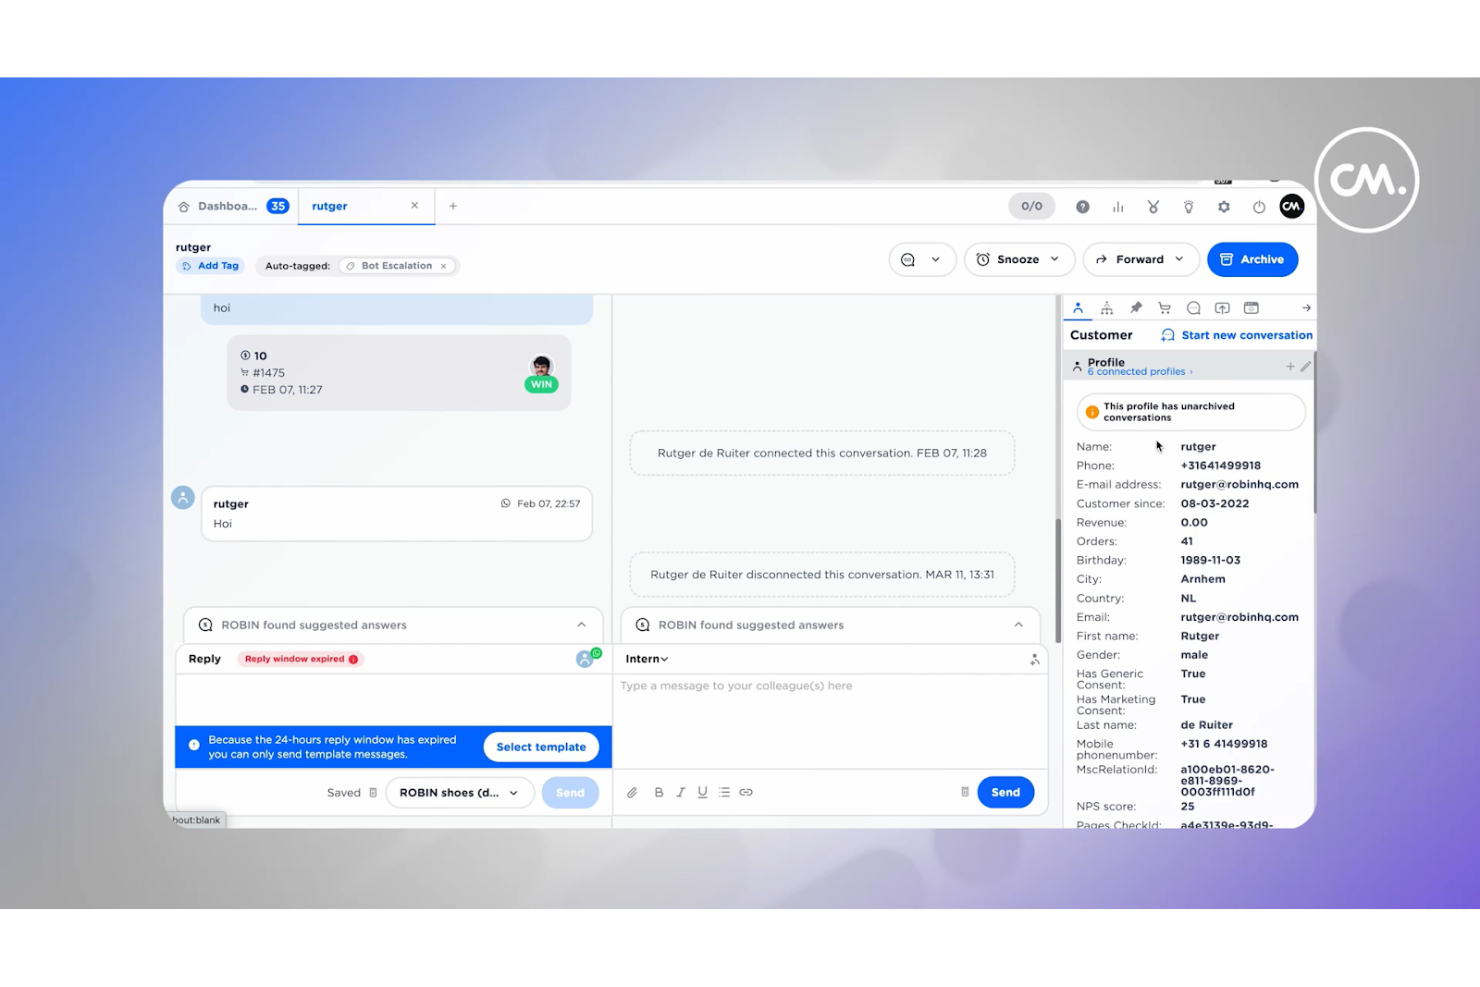The height and width of the screenshot is (987, 1480).
Task: Open the statistics icon in the top bar
Action: [x=1118, y=206]
